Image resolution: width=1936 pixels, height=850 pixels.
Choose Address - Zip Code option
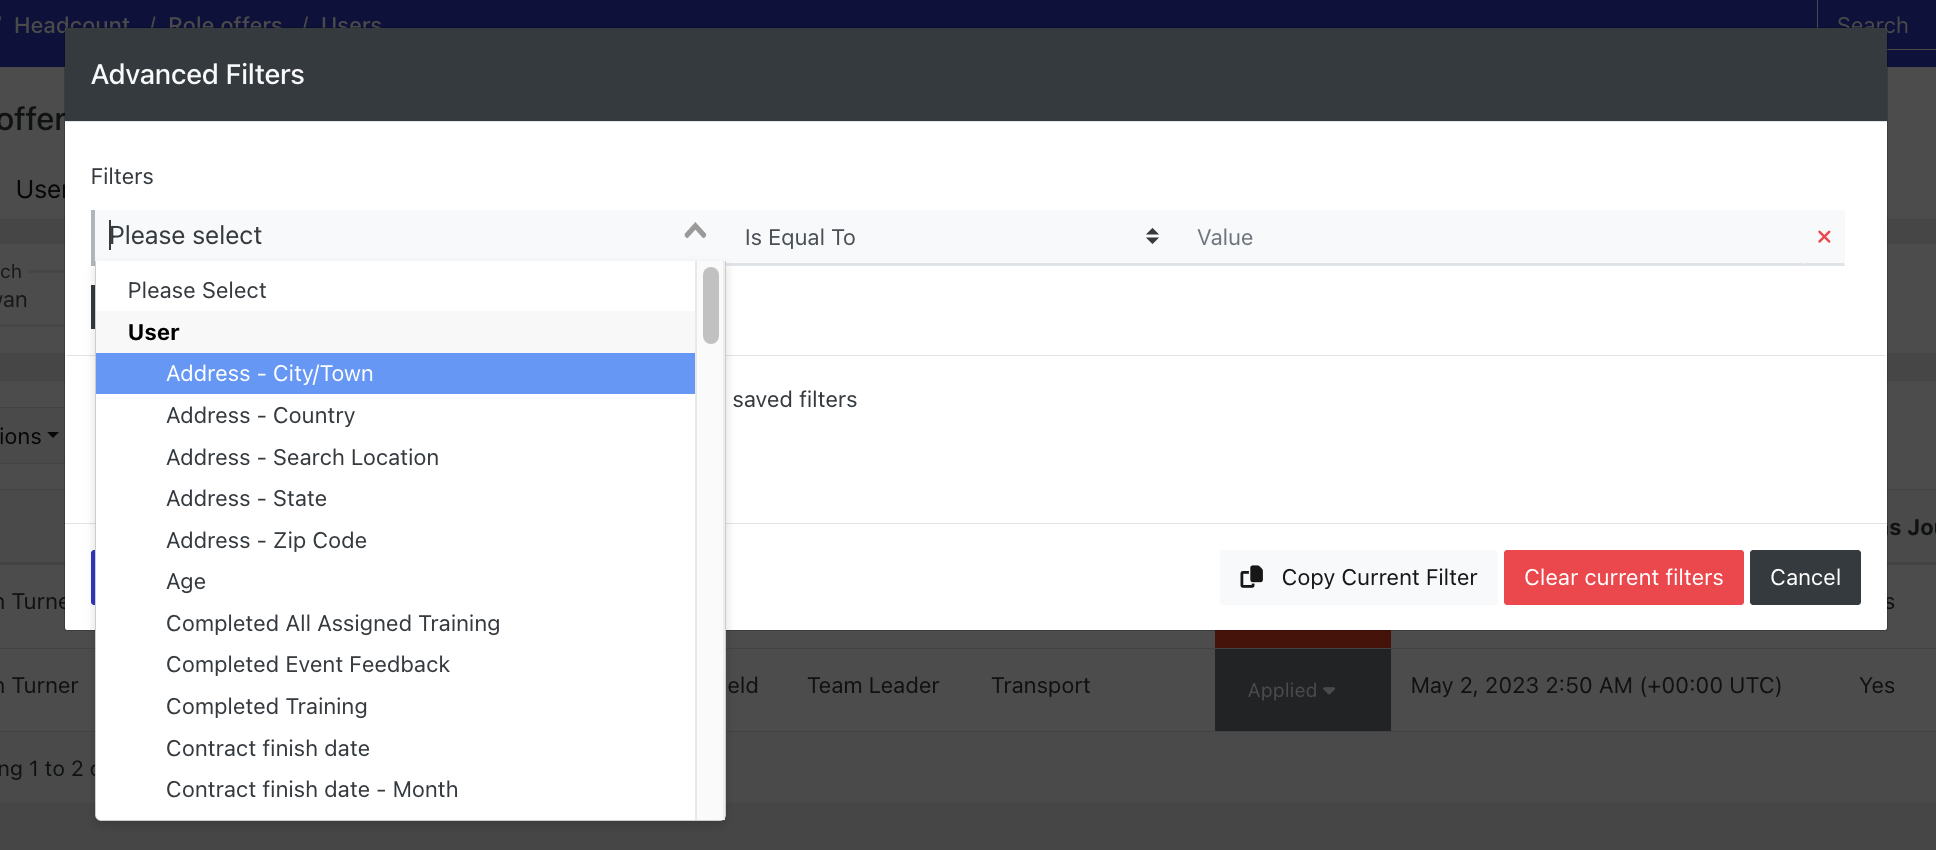[x=266, y=540]
